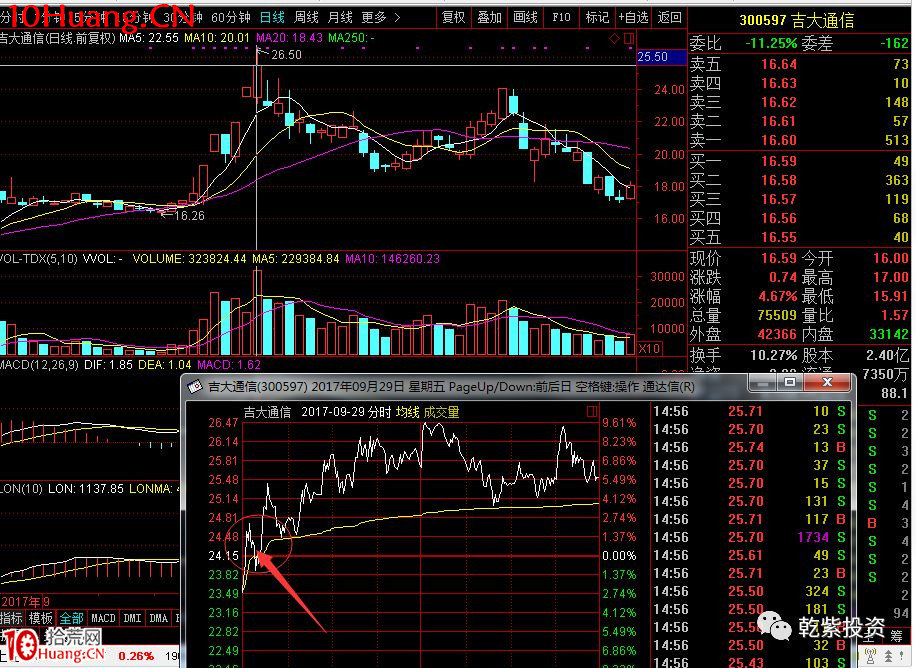Click the 卖三 price 16.62
The height and width of the screenshot is (668, 916).
click(778, 102)
